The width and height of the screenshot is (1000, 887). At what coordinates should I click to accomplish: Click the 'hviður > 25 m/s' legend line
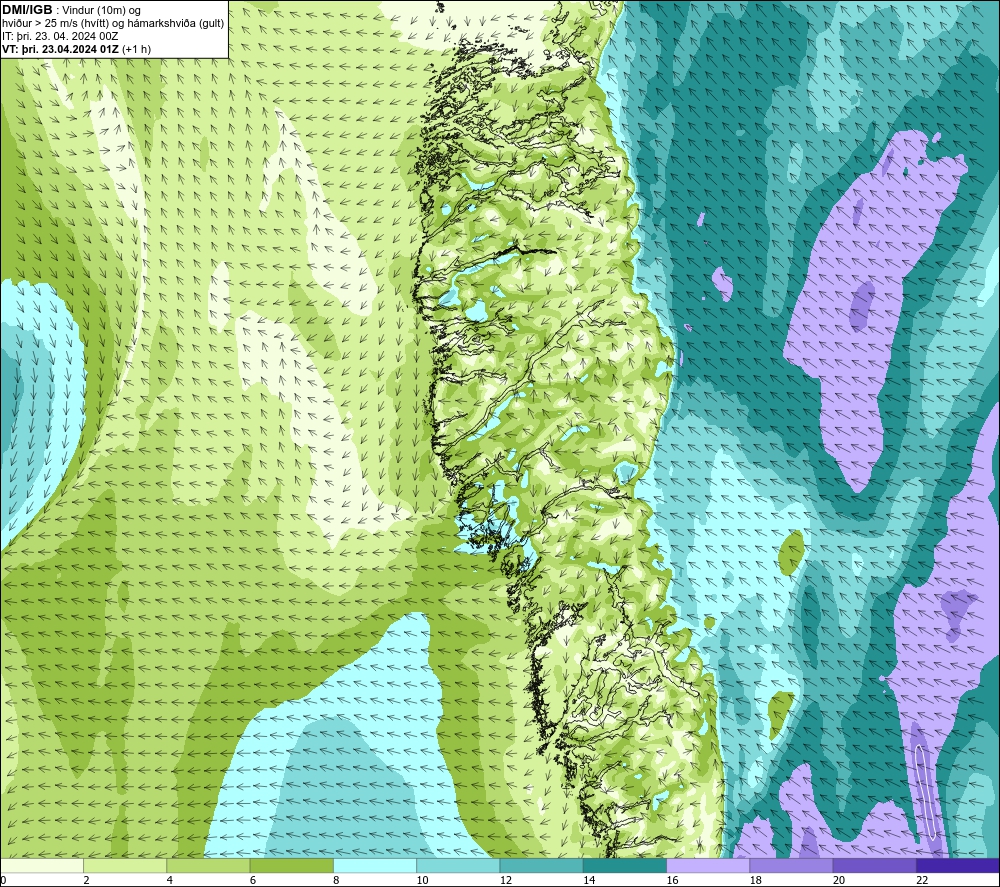click(x=113, y=24)
